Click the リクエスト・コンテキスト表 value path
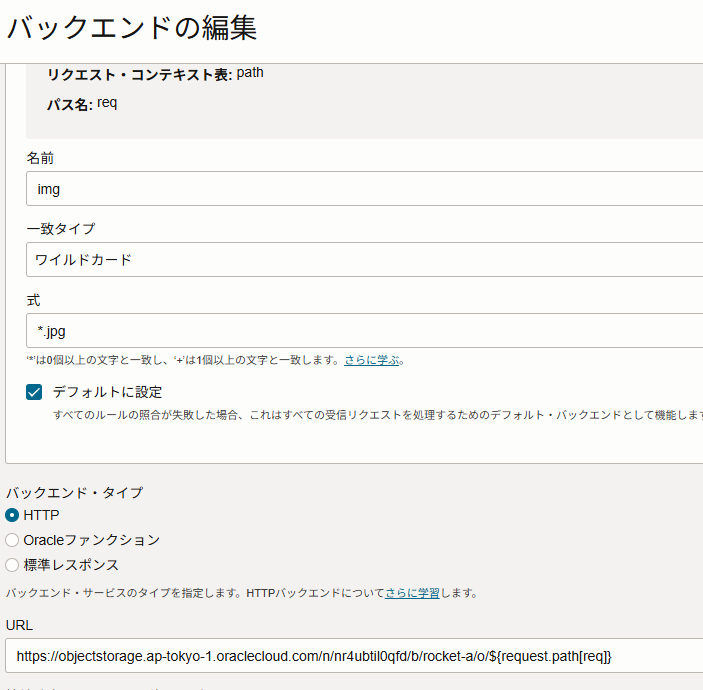This screenshot has width=703, height=690. [250, 73]
